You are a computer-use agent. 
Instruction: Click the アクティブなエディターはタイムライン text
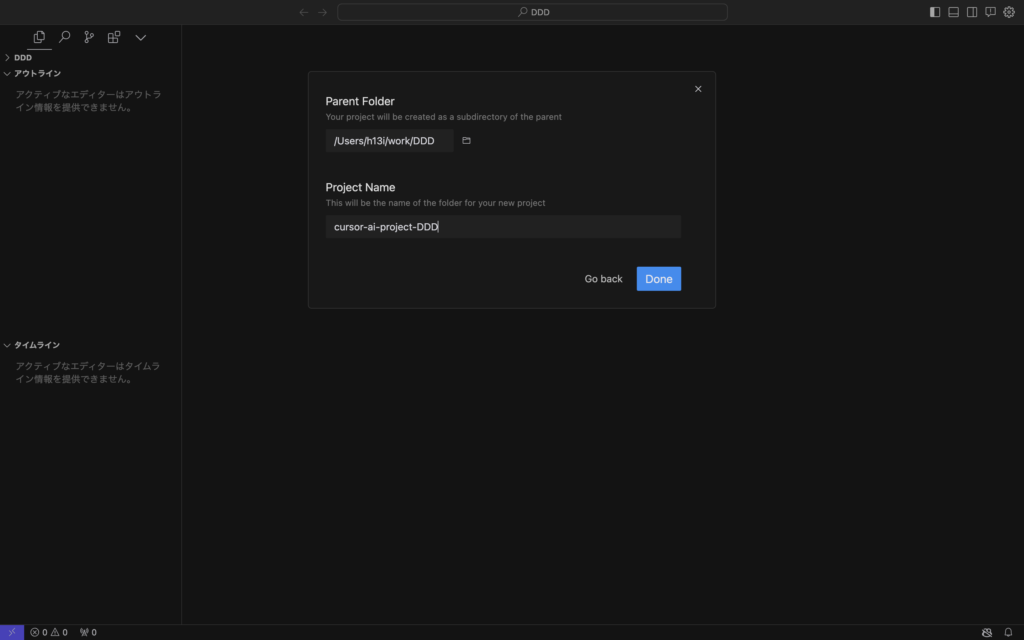[x=88, y=372]
